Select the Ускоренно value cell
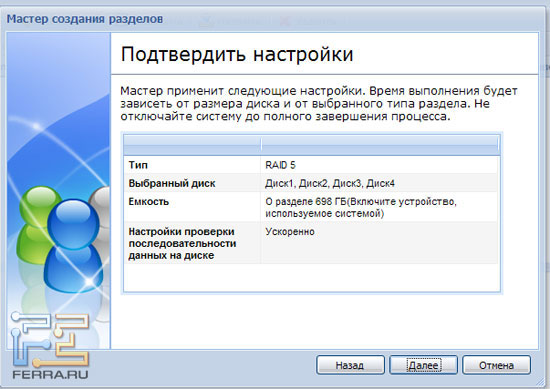Image resolution: width=550 pixels, height=389 pixels. tap(380, 243)
